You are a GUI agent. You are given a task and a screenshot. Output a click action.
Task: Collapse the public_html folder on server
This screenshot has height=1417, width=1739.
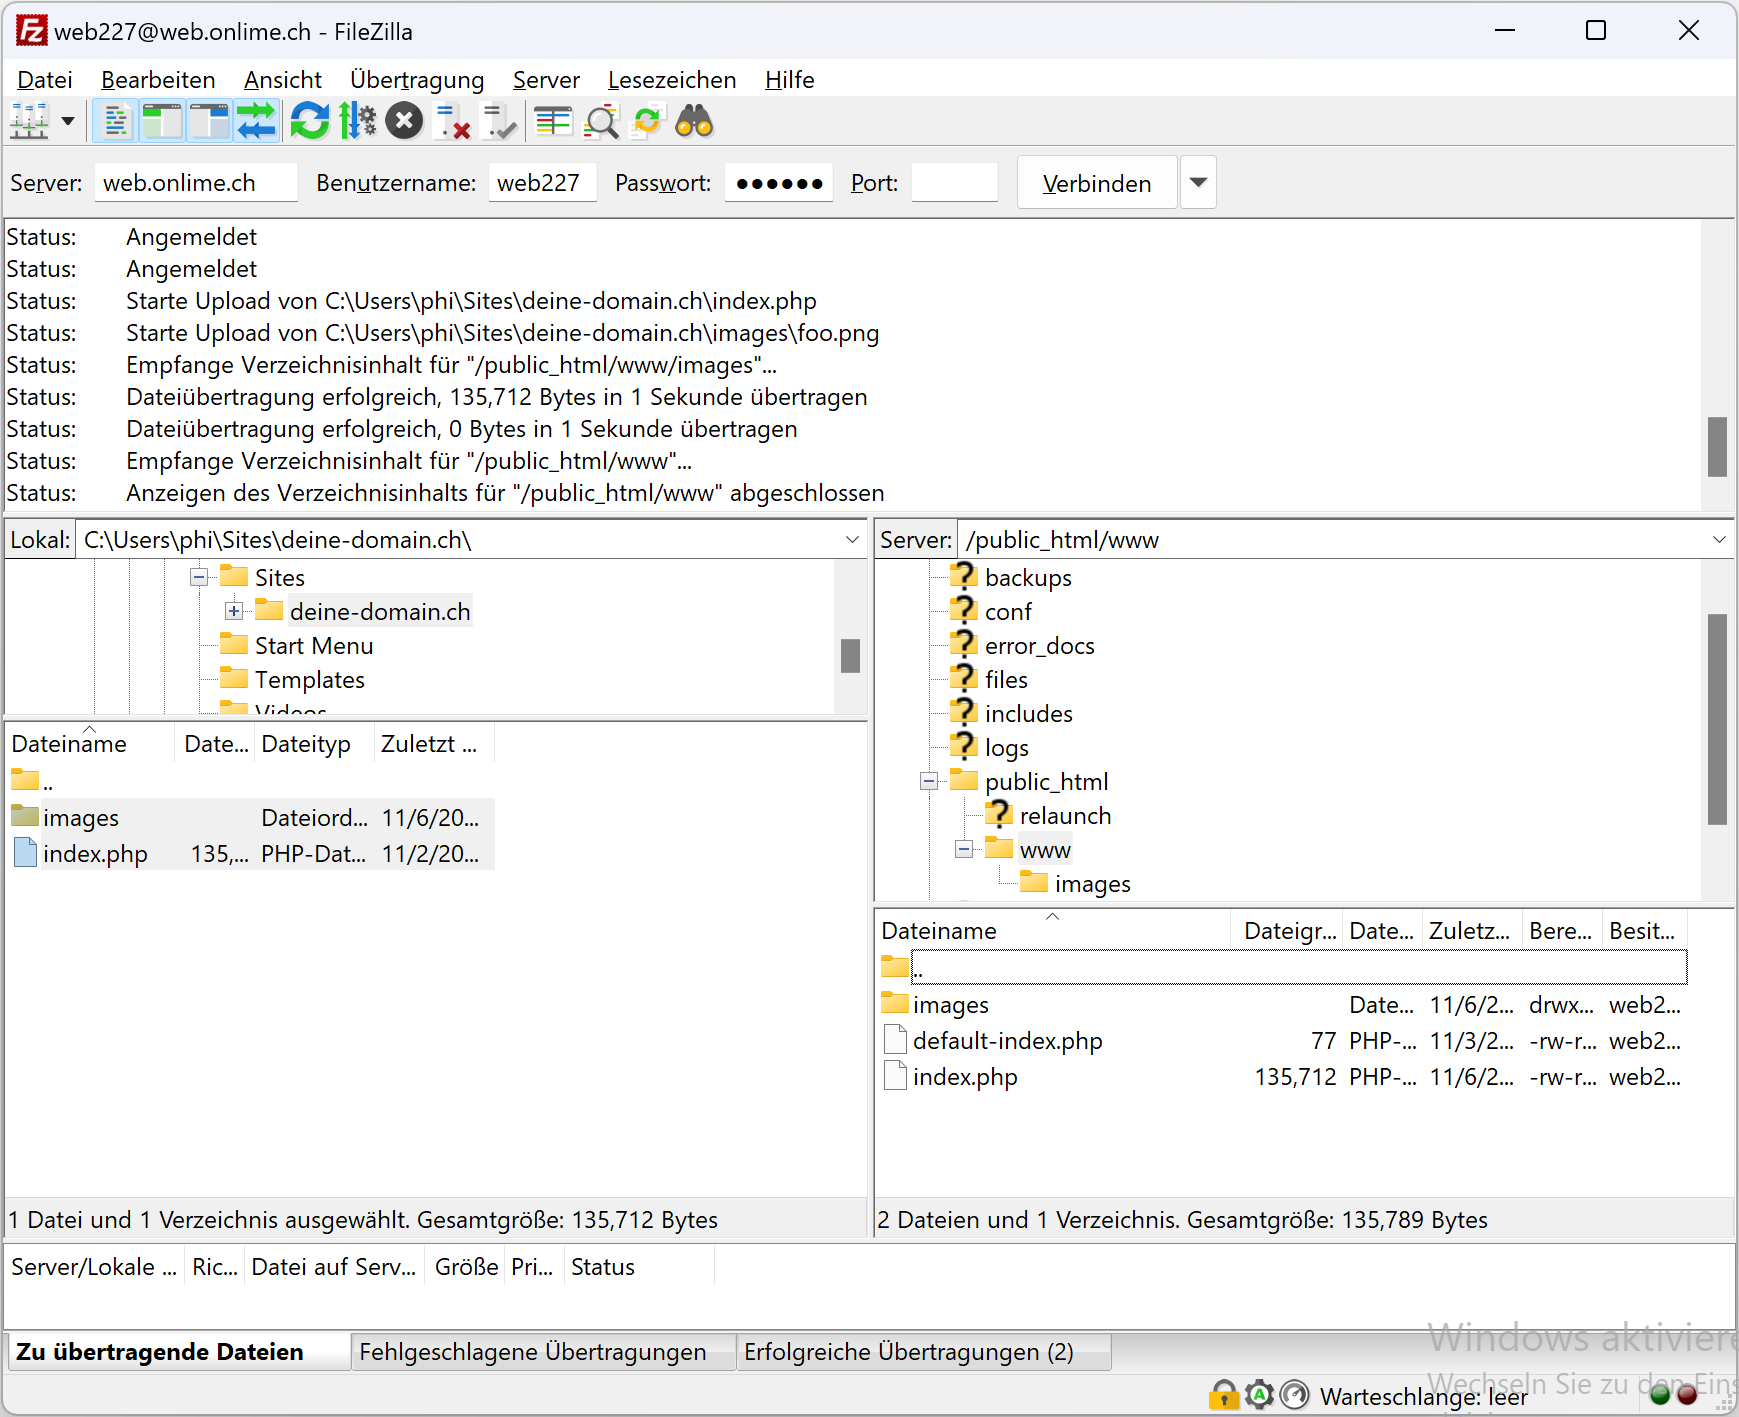(x=929, y=781)
